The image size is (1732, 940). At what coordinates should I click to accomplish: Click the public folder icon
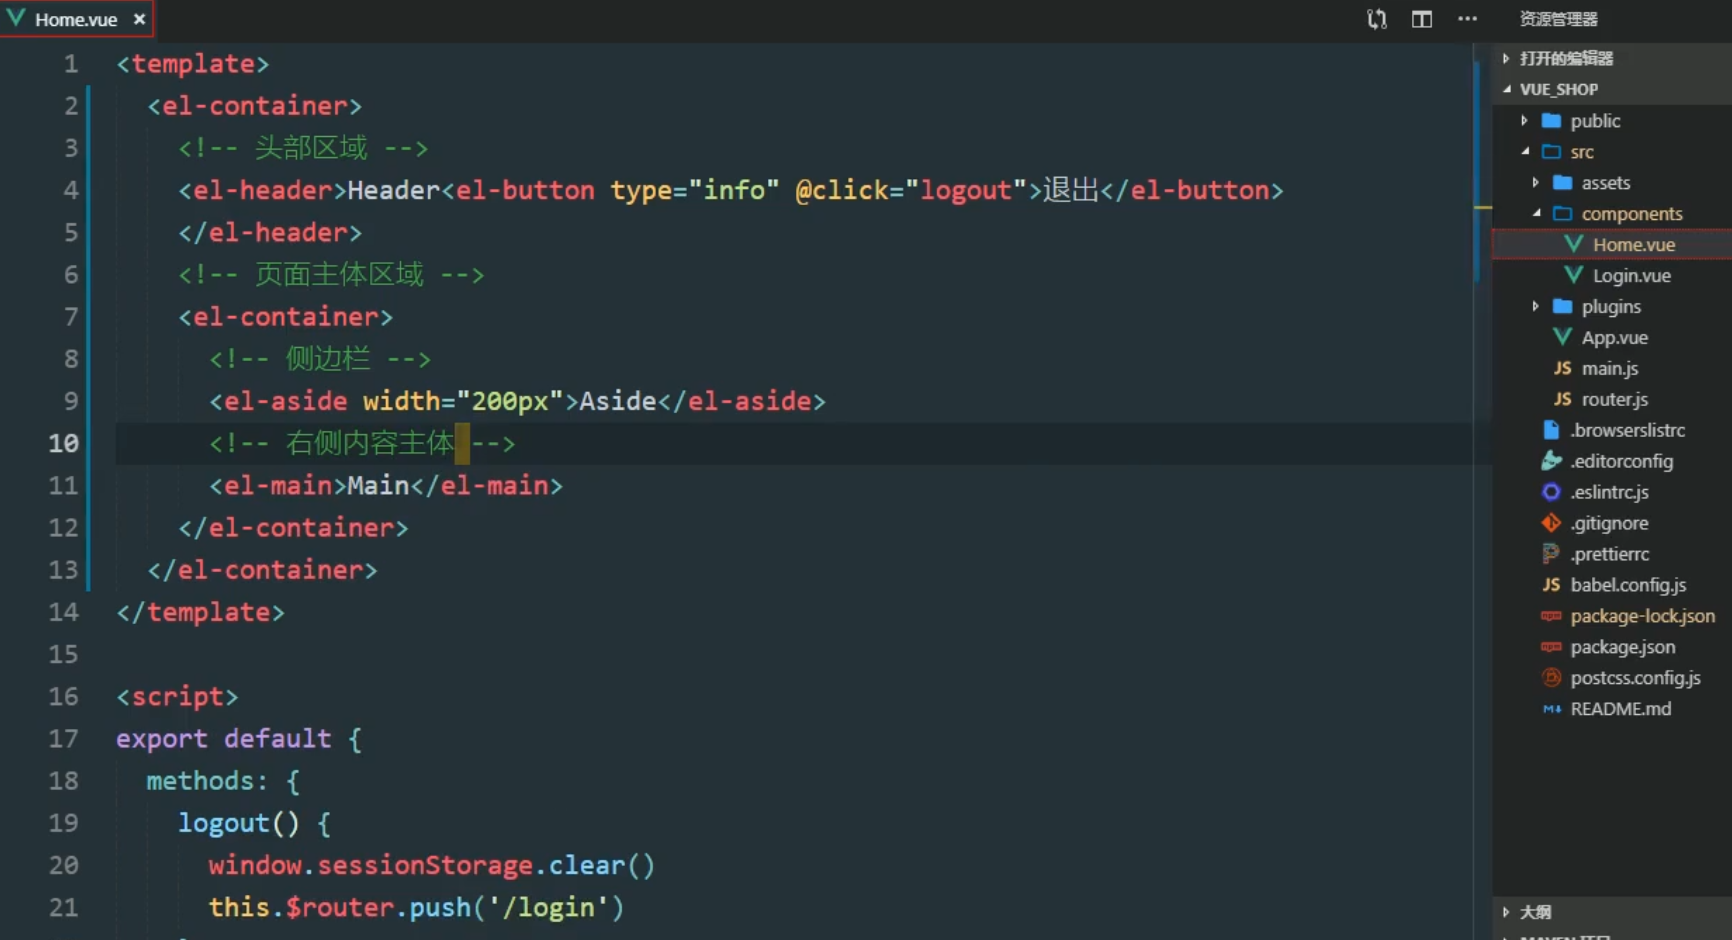(1552, 121)
